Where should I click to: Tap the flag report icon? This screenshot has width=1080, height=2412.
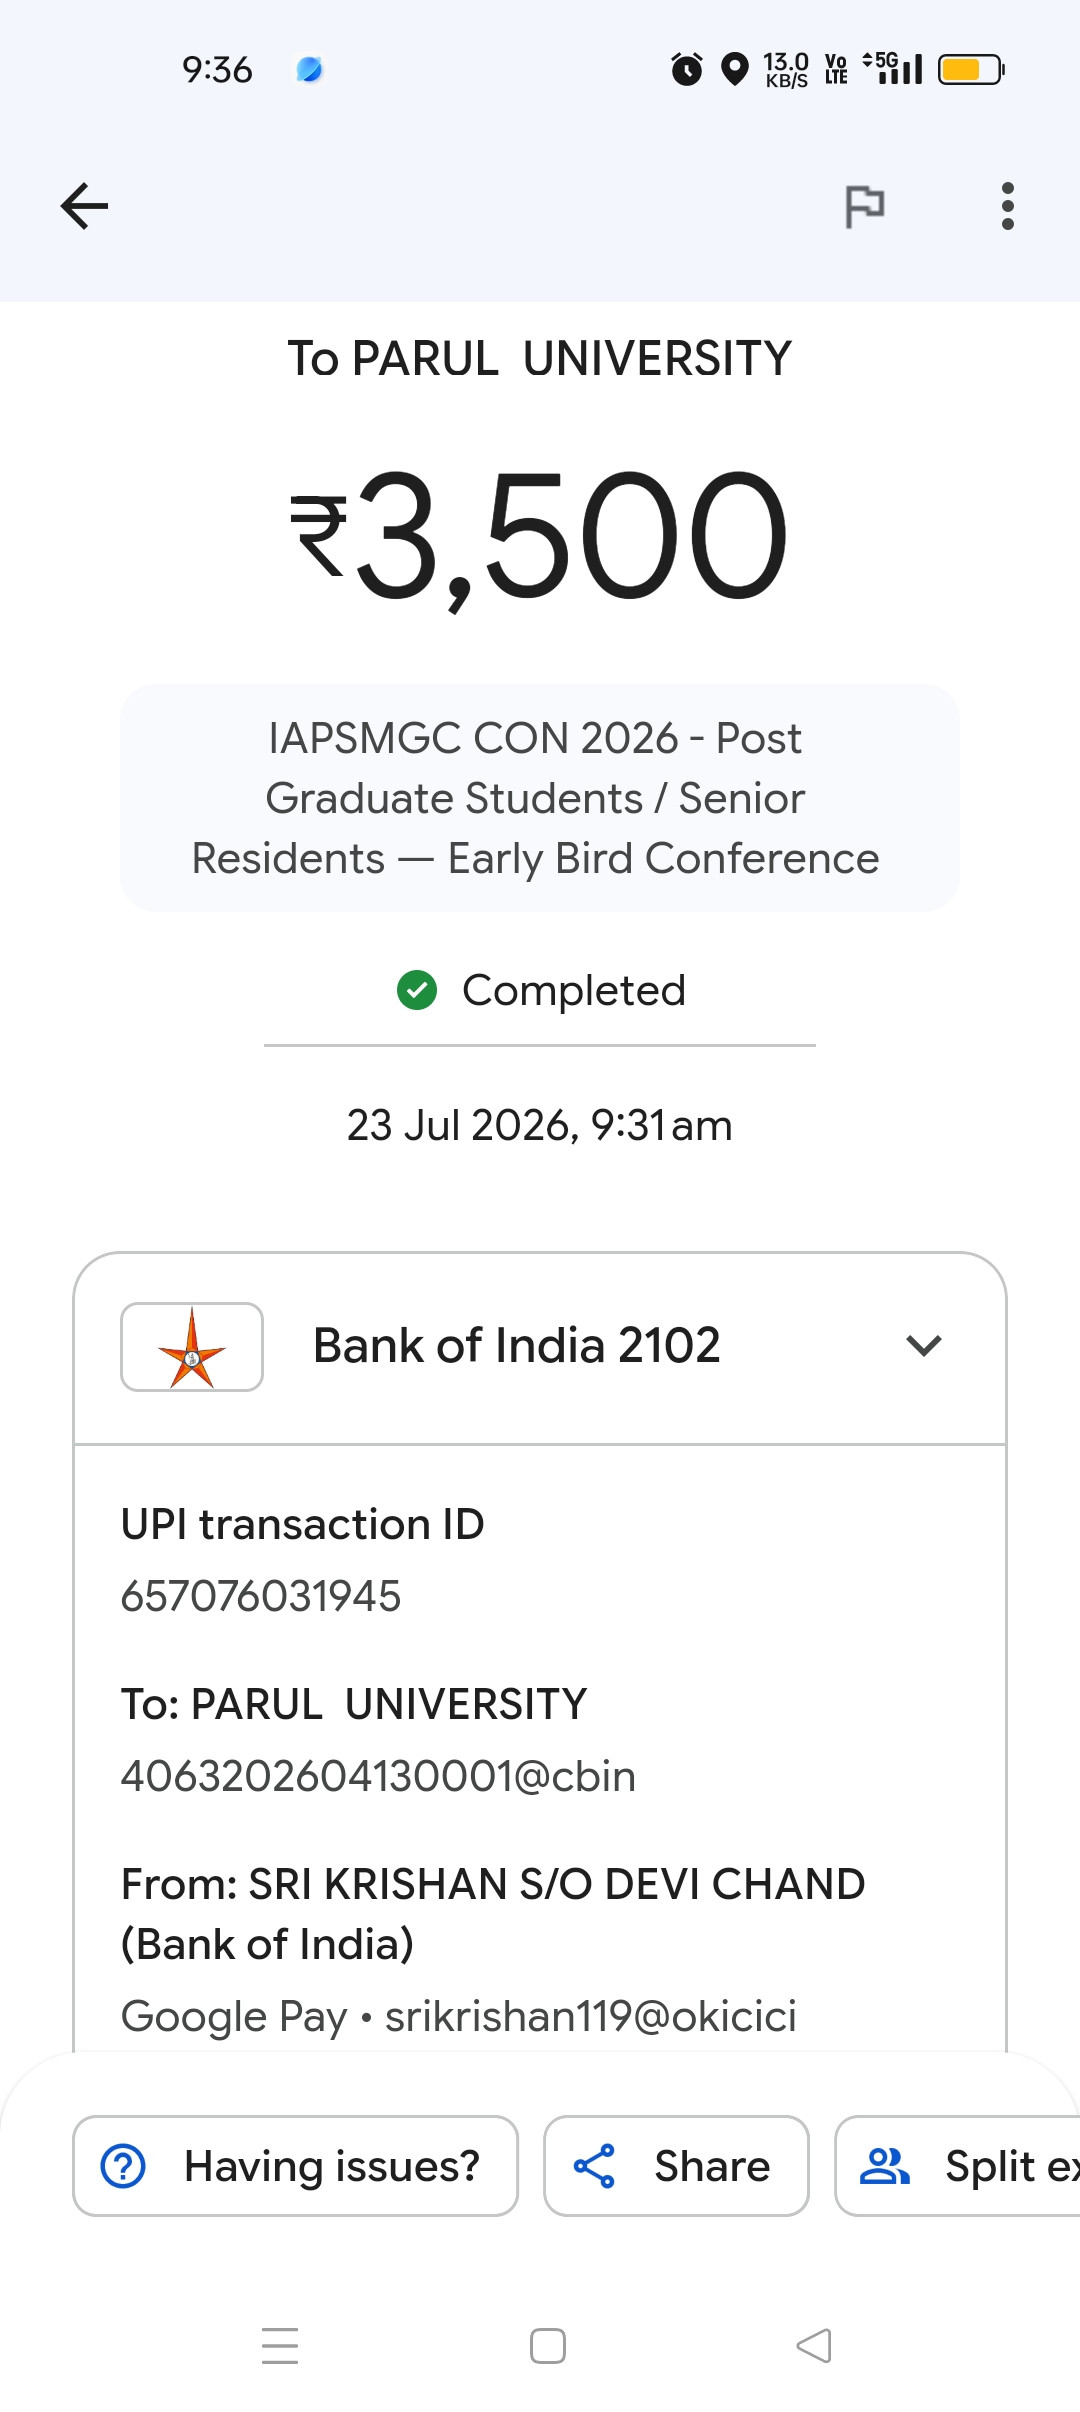click(865, 207)
